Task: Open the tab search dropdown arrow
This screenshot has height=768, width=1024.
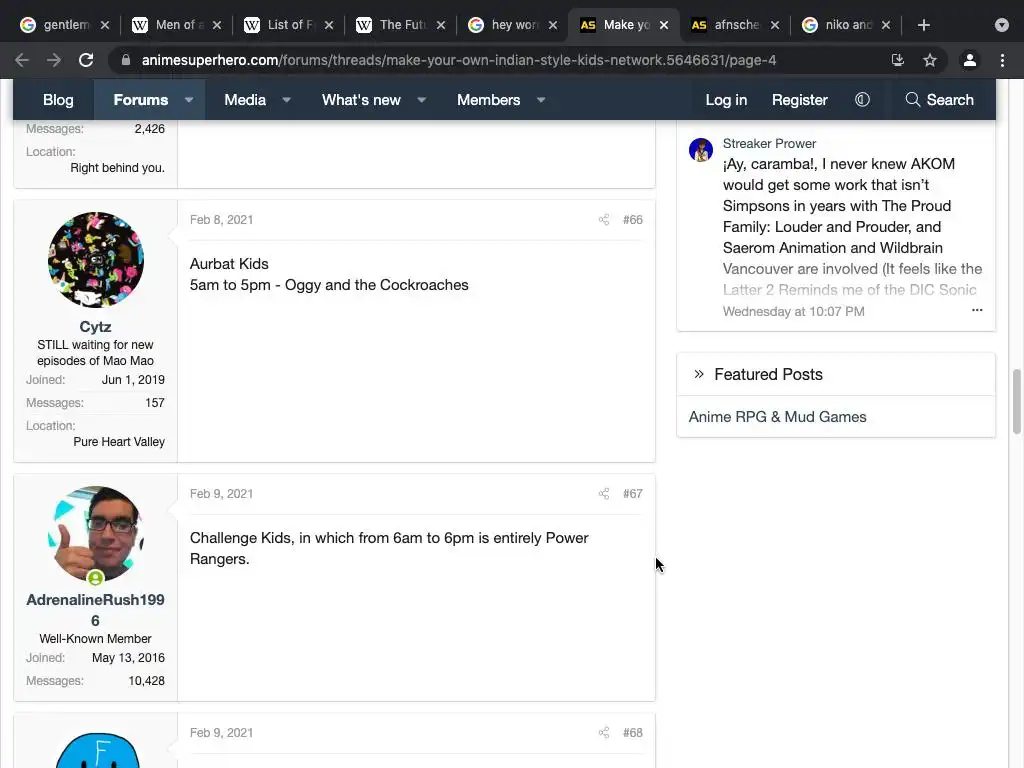Action: point(1002,25)
